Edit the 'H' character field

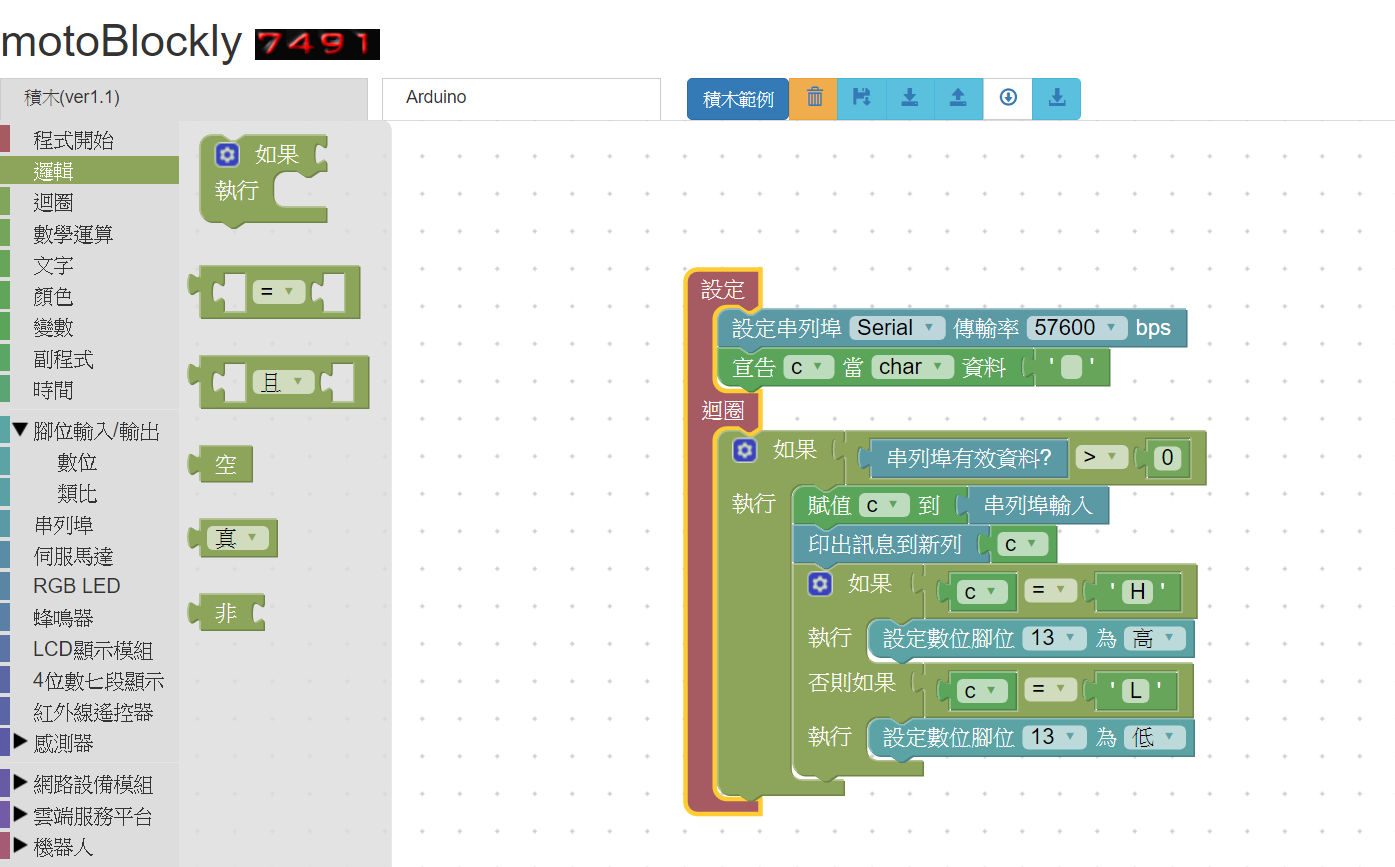coord(1137,591)
